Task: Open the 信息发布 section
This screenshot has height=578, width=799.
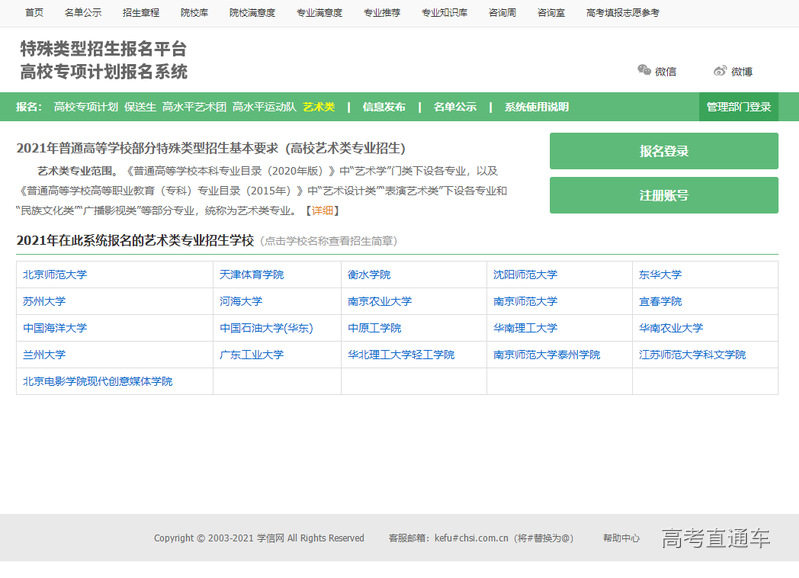Action: [384, 107]
